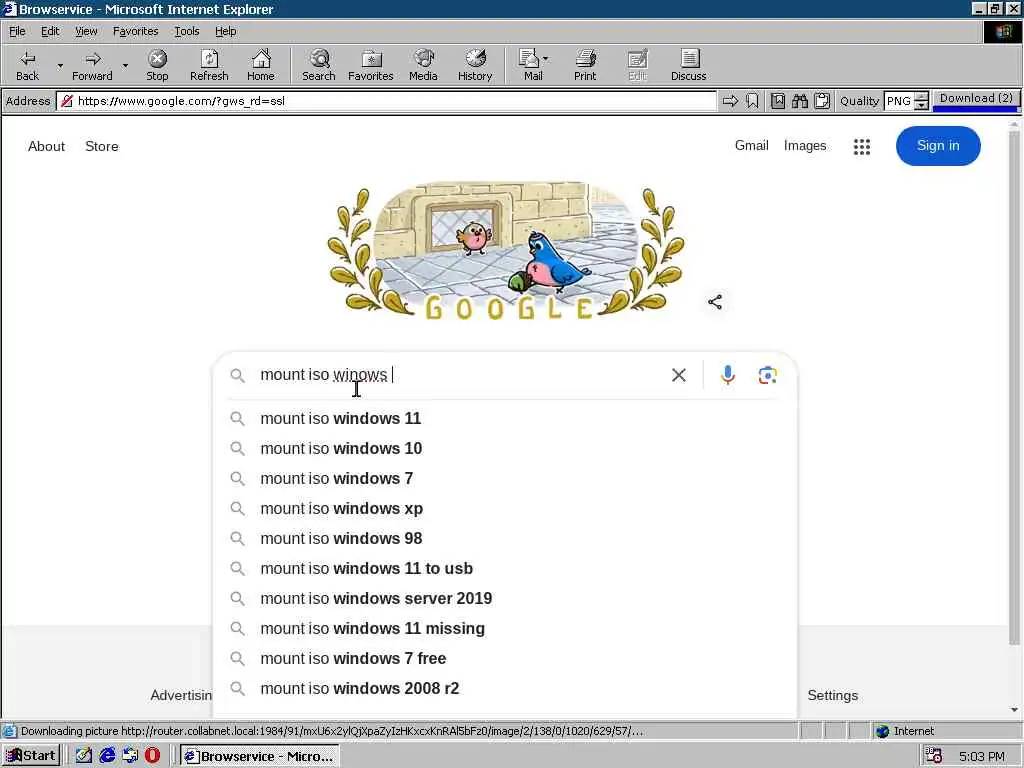The height and width of the screenshot is (768, 1024).
Task: Click the system tray clock 5:03 PM
Action: (x=982, y=756)
